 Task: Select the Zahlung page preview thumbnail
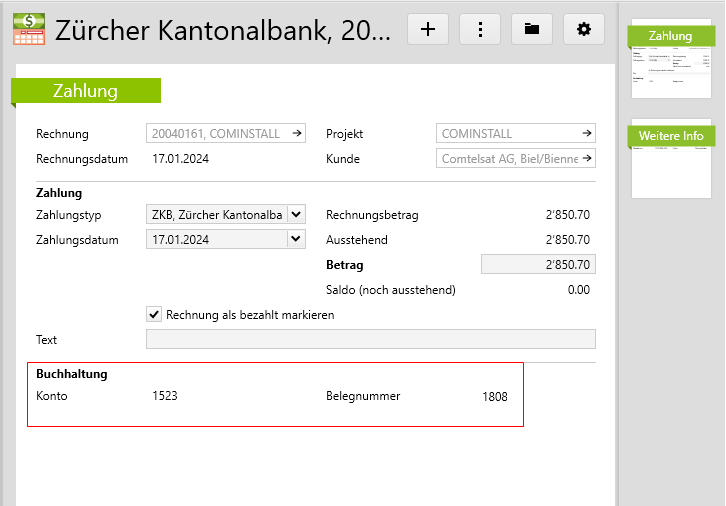[670, 71]
